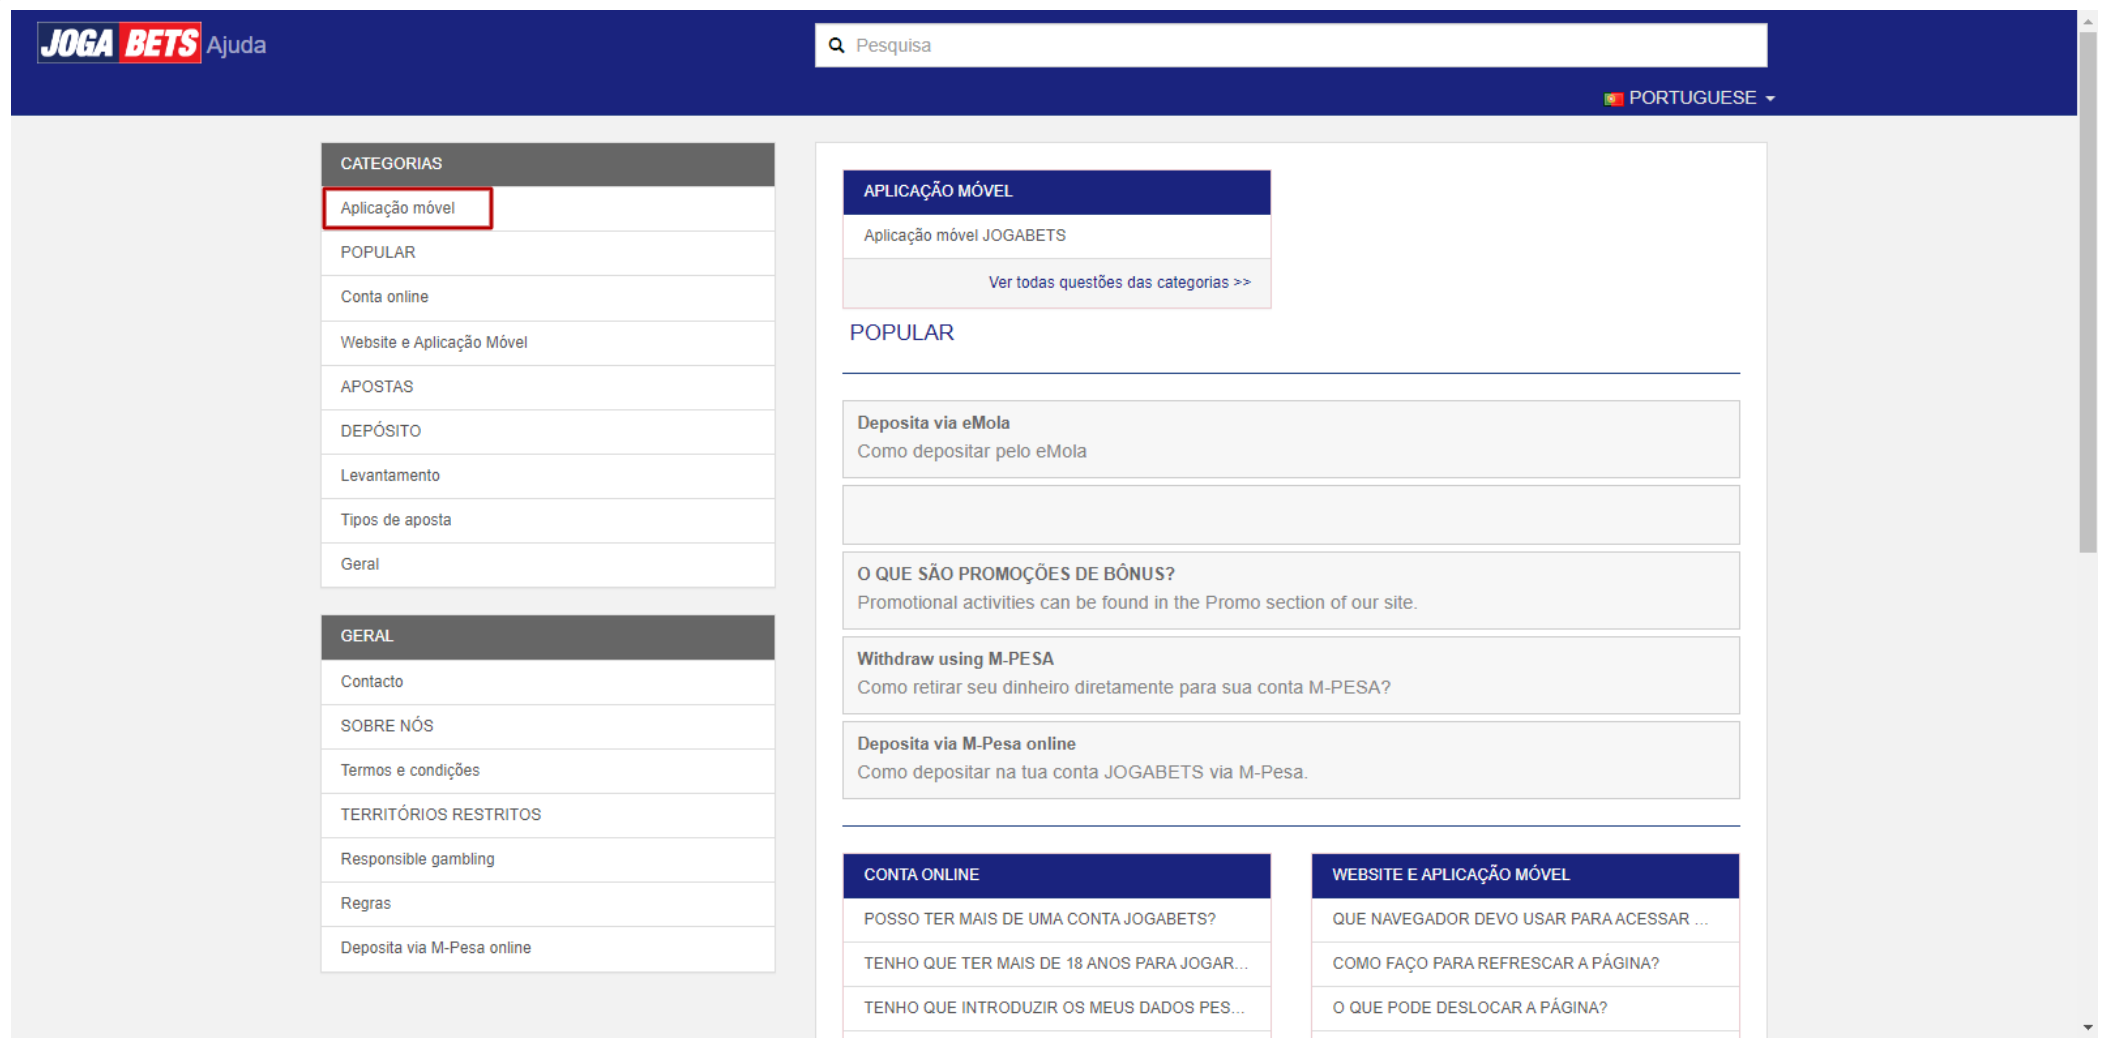Click the search magnifier icon
The image size is (2108, 1047).
pyautogui.click(x=837, y=45)
